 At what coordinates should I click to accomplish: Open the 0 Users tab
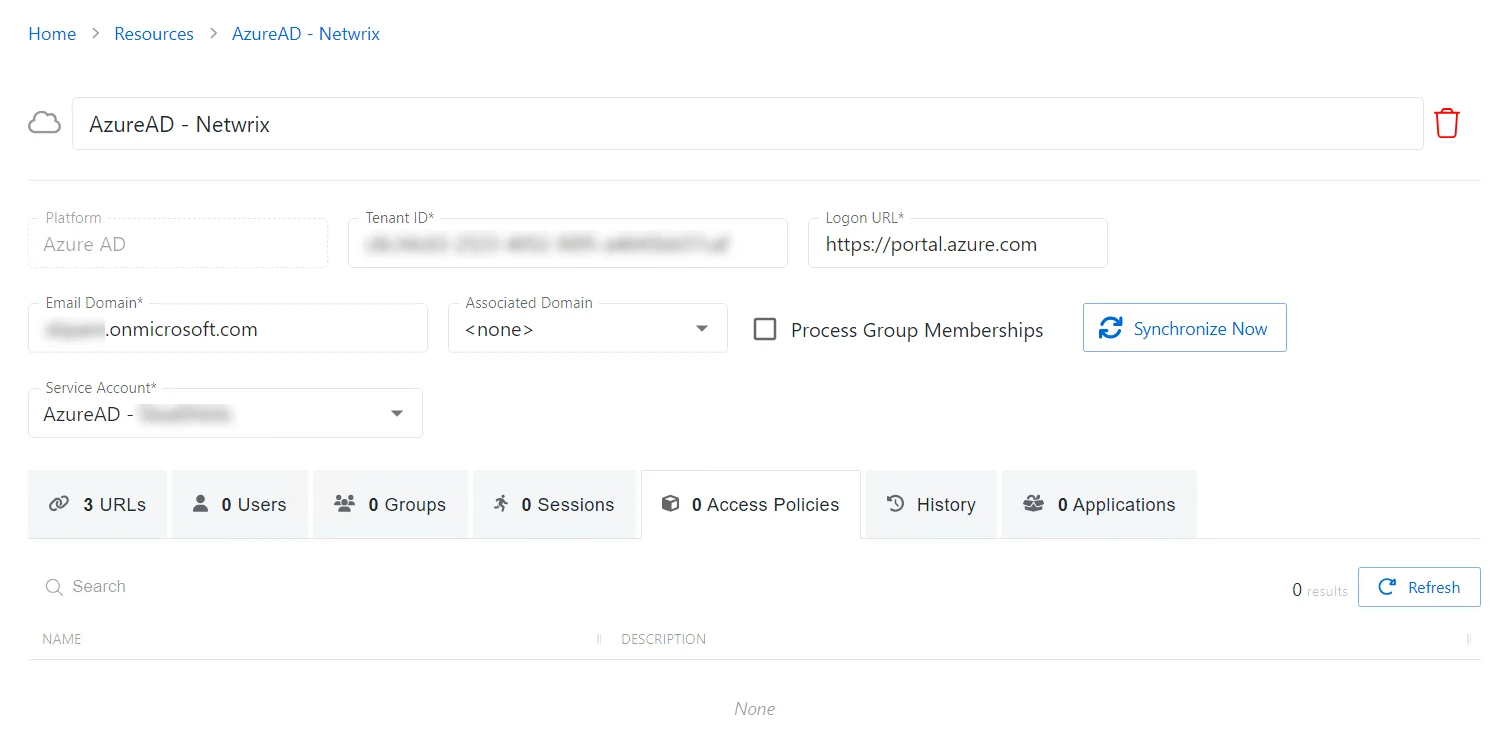tap(240, 504)
